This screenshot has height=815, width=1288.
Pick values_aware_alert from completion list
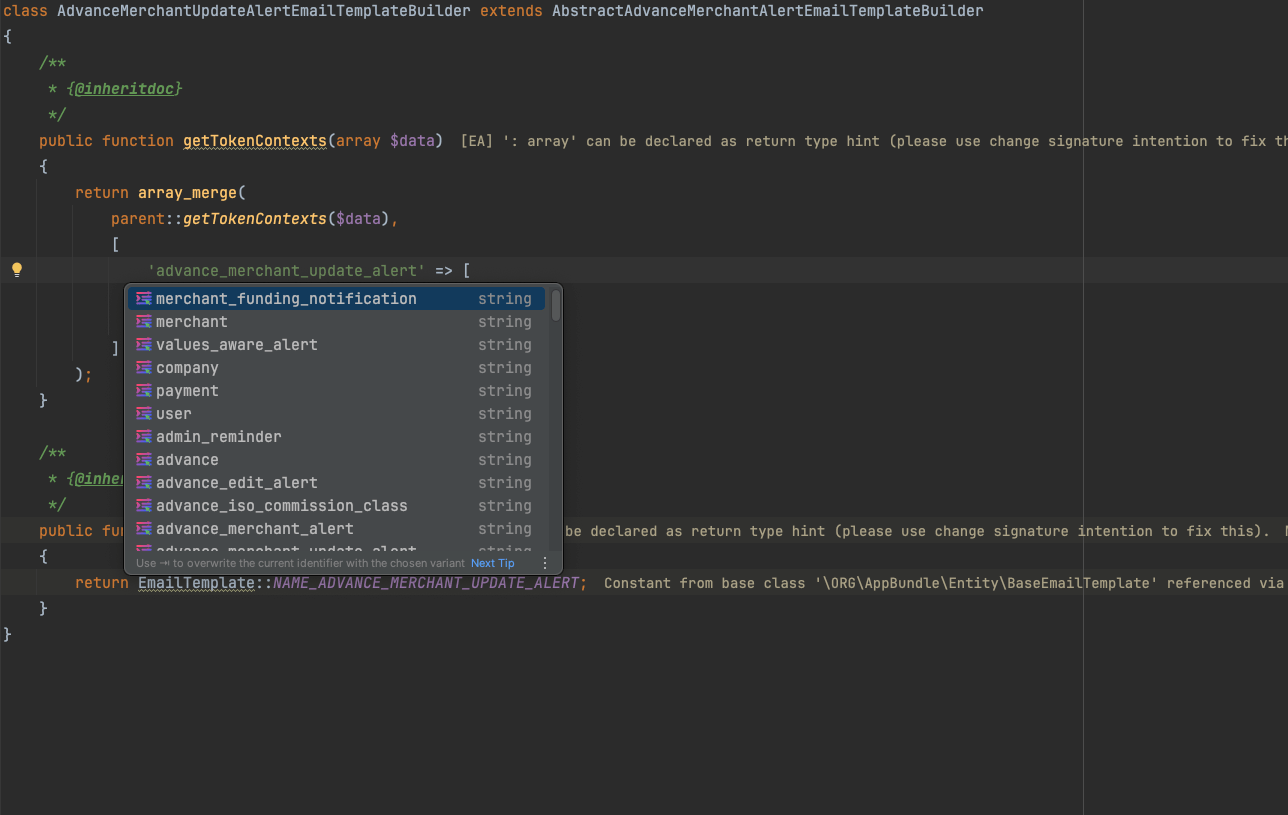click(336, 345)
